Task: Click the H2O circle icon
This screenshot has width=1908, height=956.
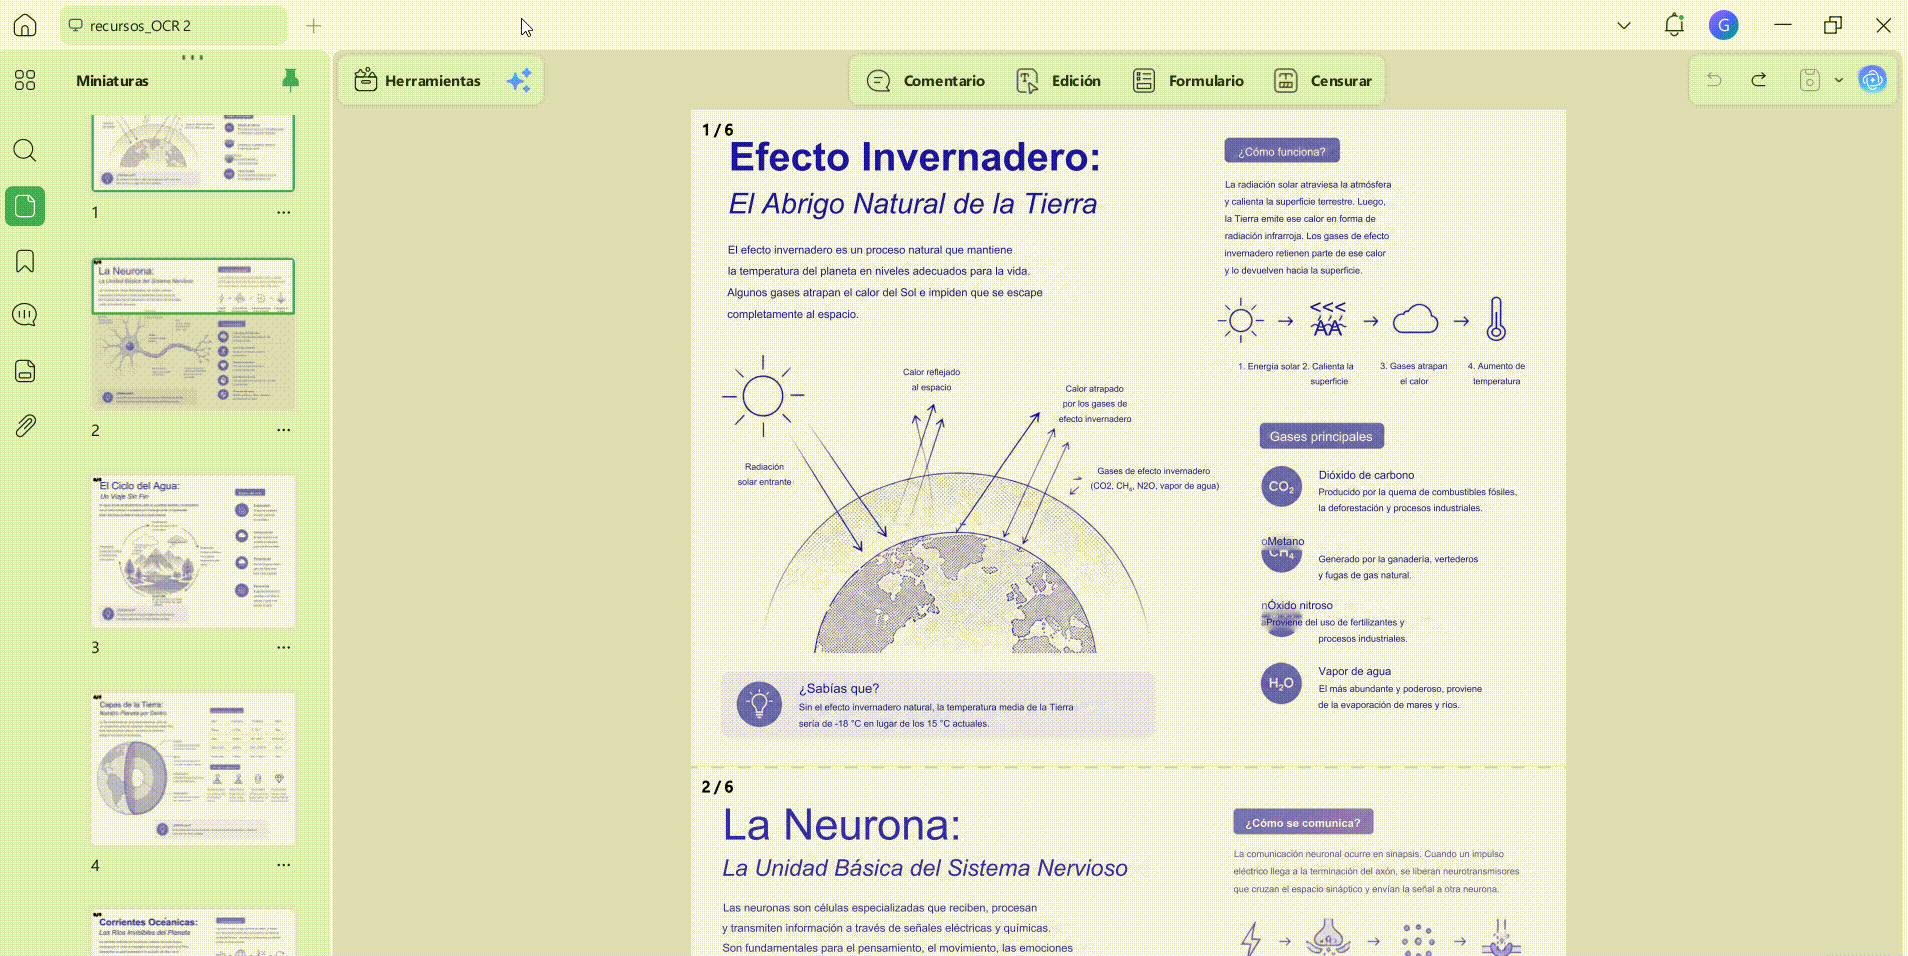Action: coord(1281,683)
